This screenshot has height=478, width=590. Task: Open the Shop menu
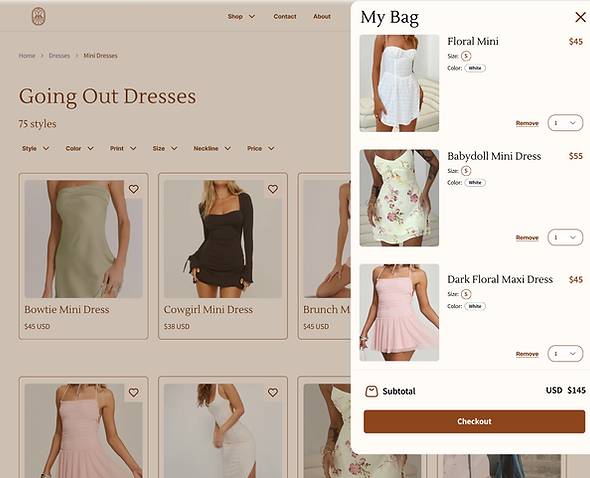click(241, 17)
